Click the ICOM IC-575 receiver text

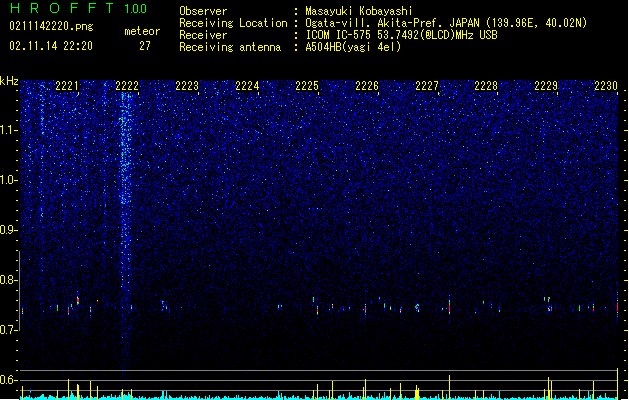click(x=401, y=35)
